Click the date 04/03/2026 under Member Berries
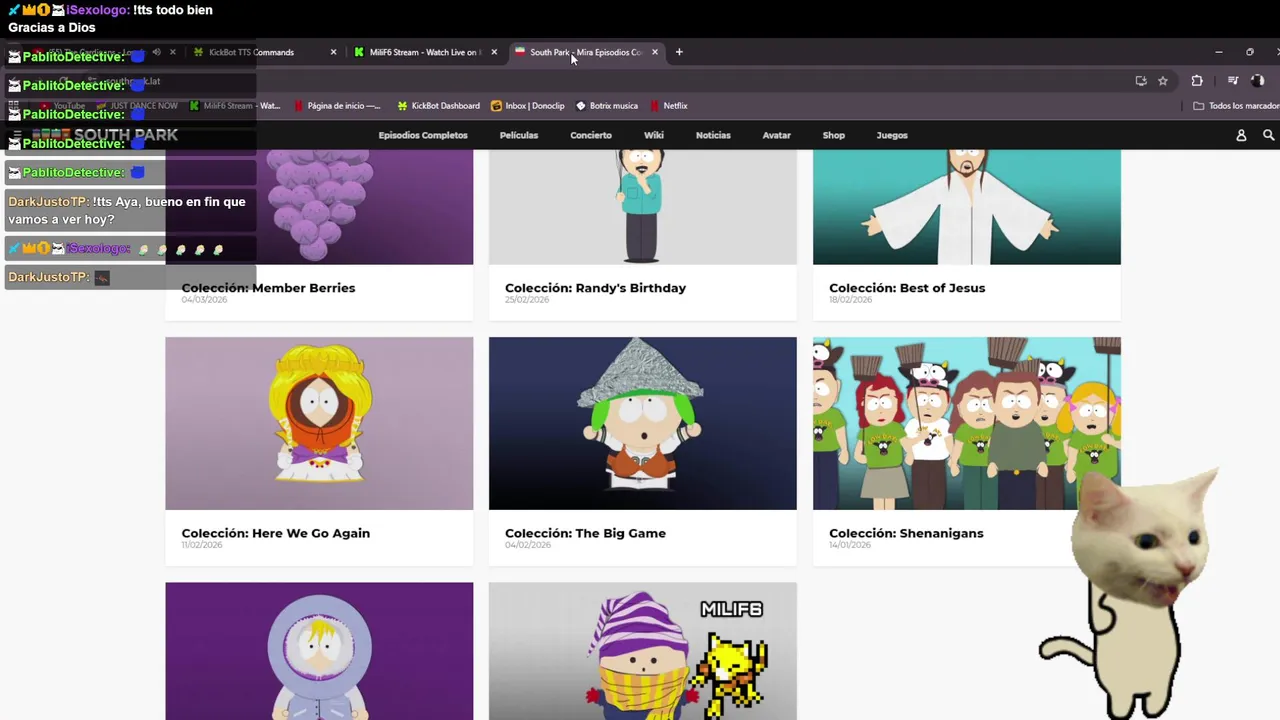 204,300
